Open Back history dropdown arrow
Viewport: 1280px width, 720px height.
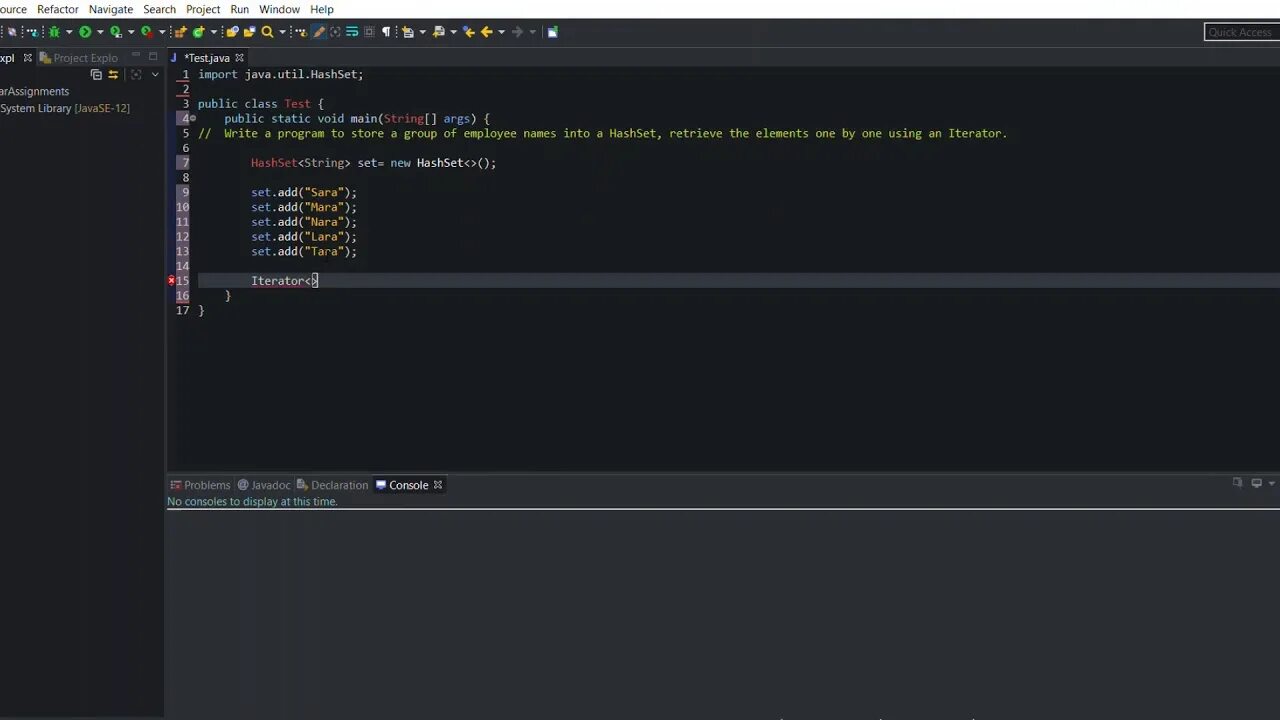click(x=501, y=32)
